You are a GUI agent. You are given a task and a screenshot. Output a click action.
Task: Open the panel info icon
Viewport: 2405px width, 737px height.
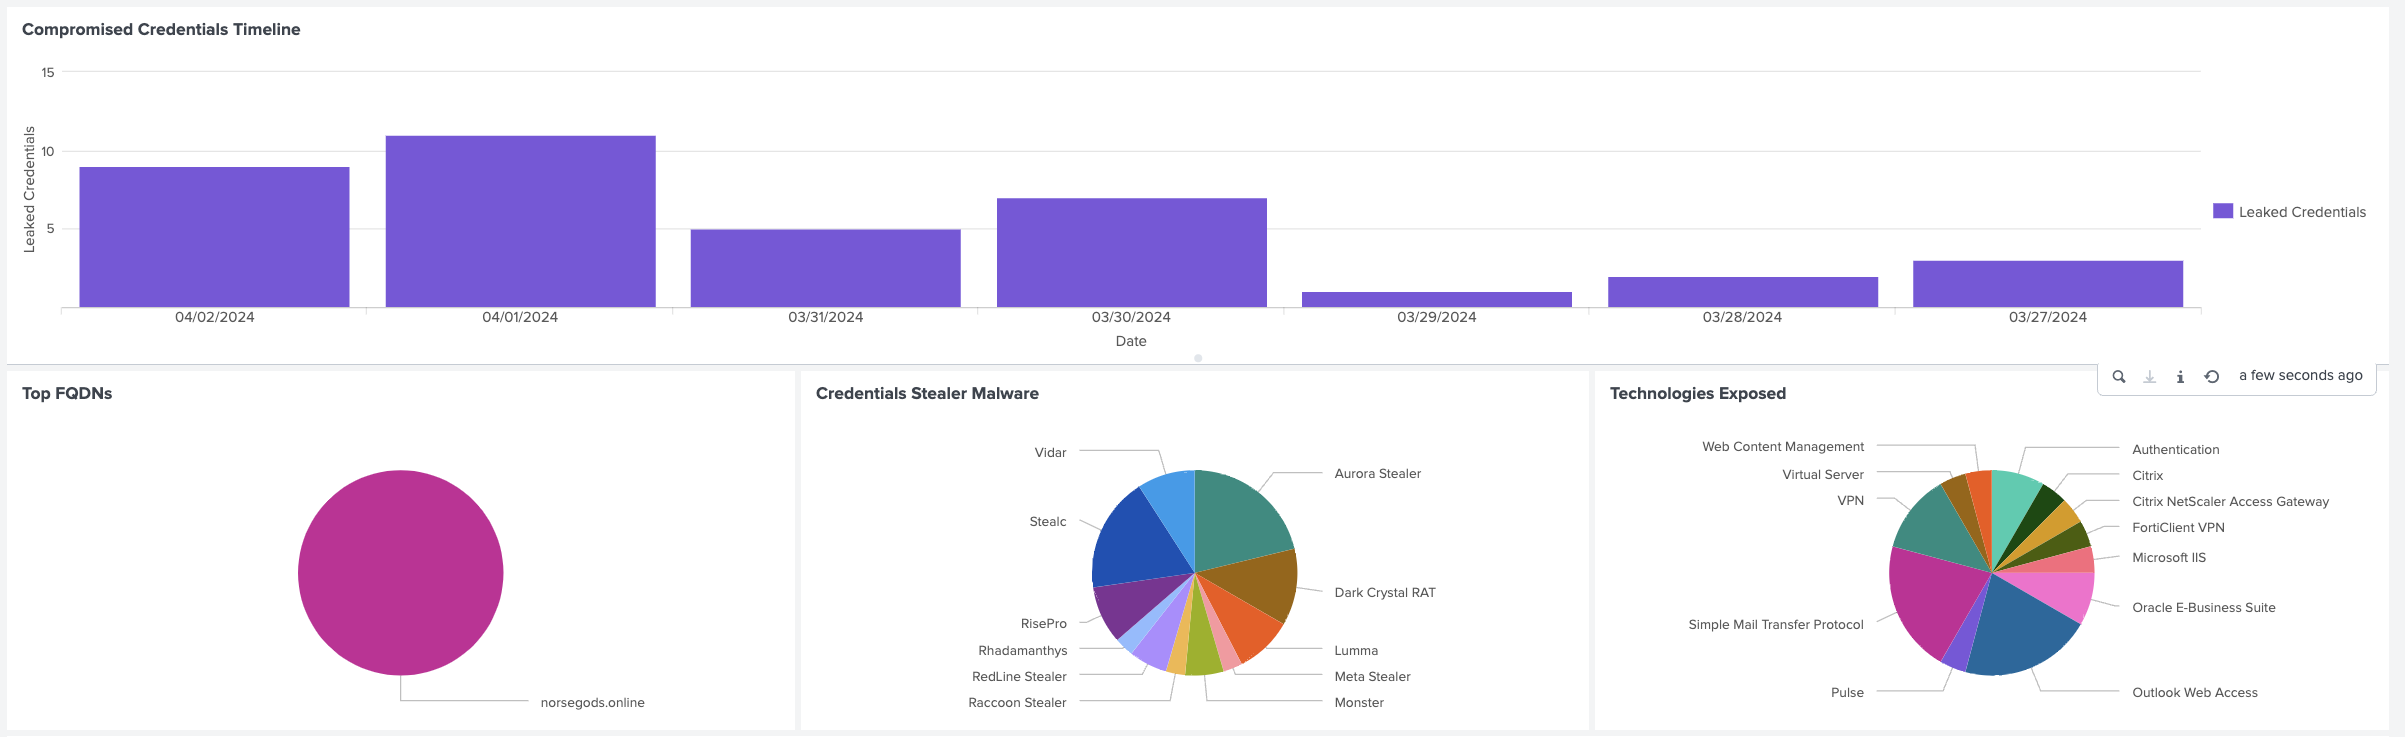pos(2180,377)
